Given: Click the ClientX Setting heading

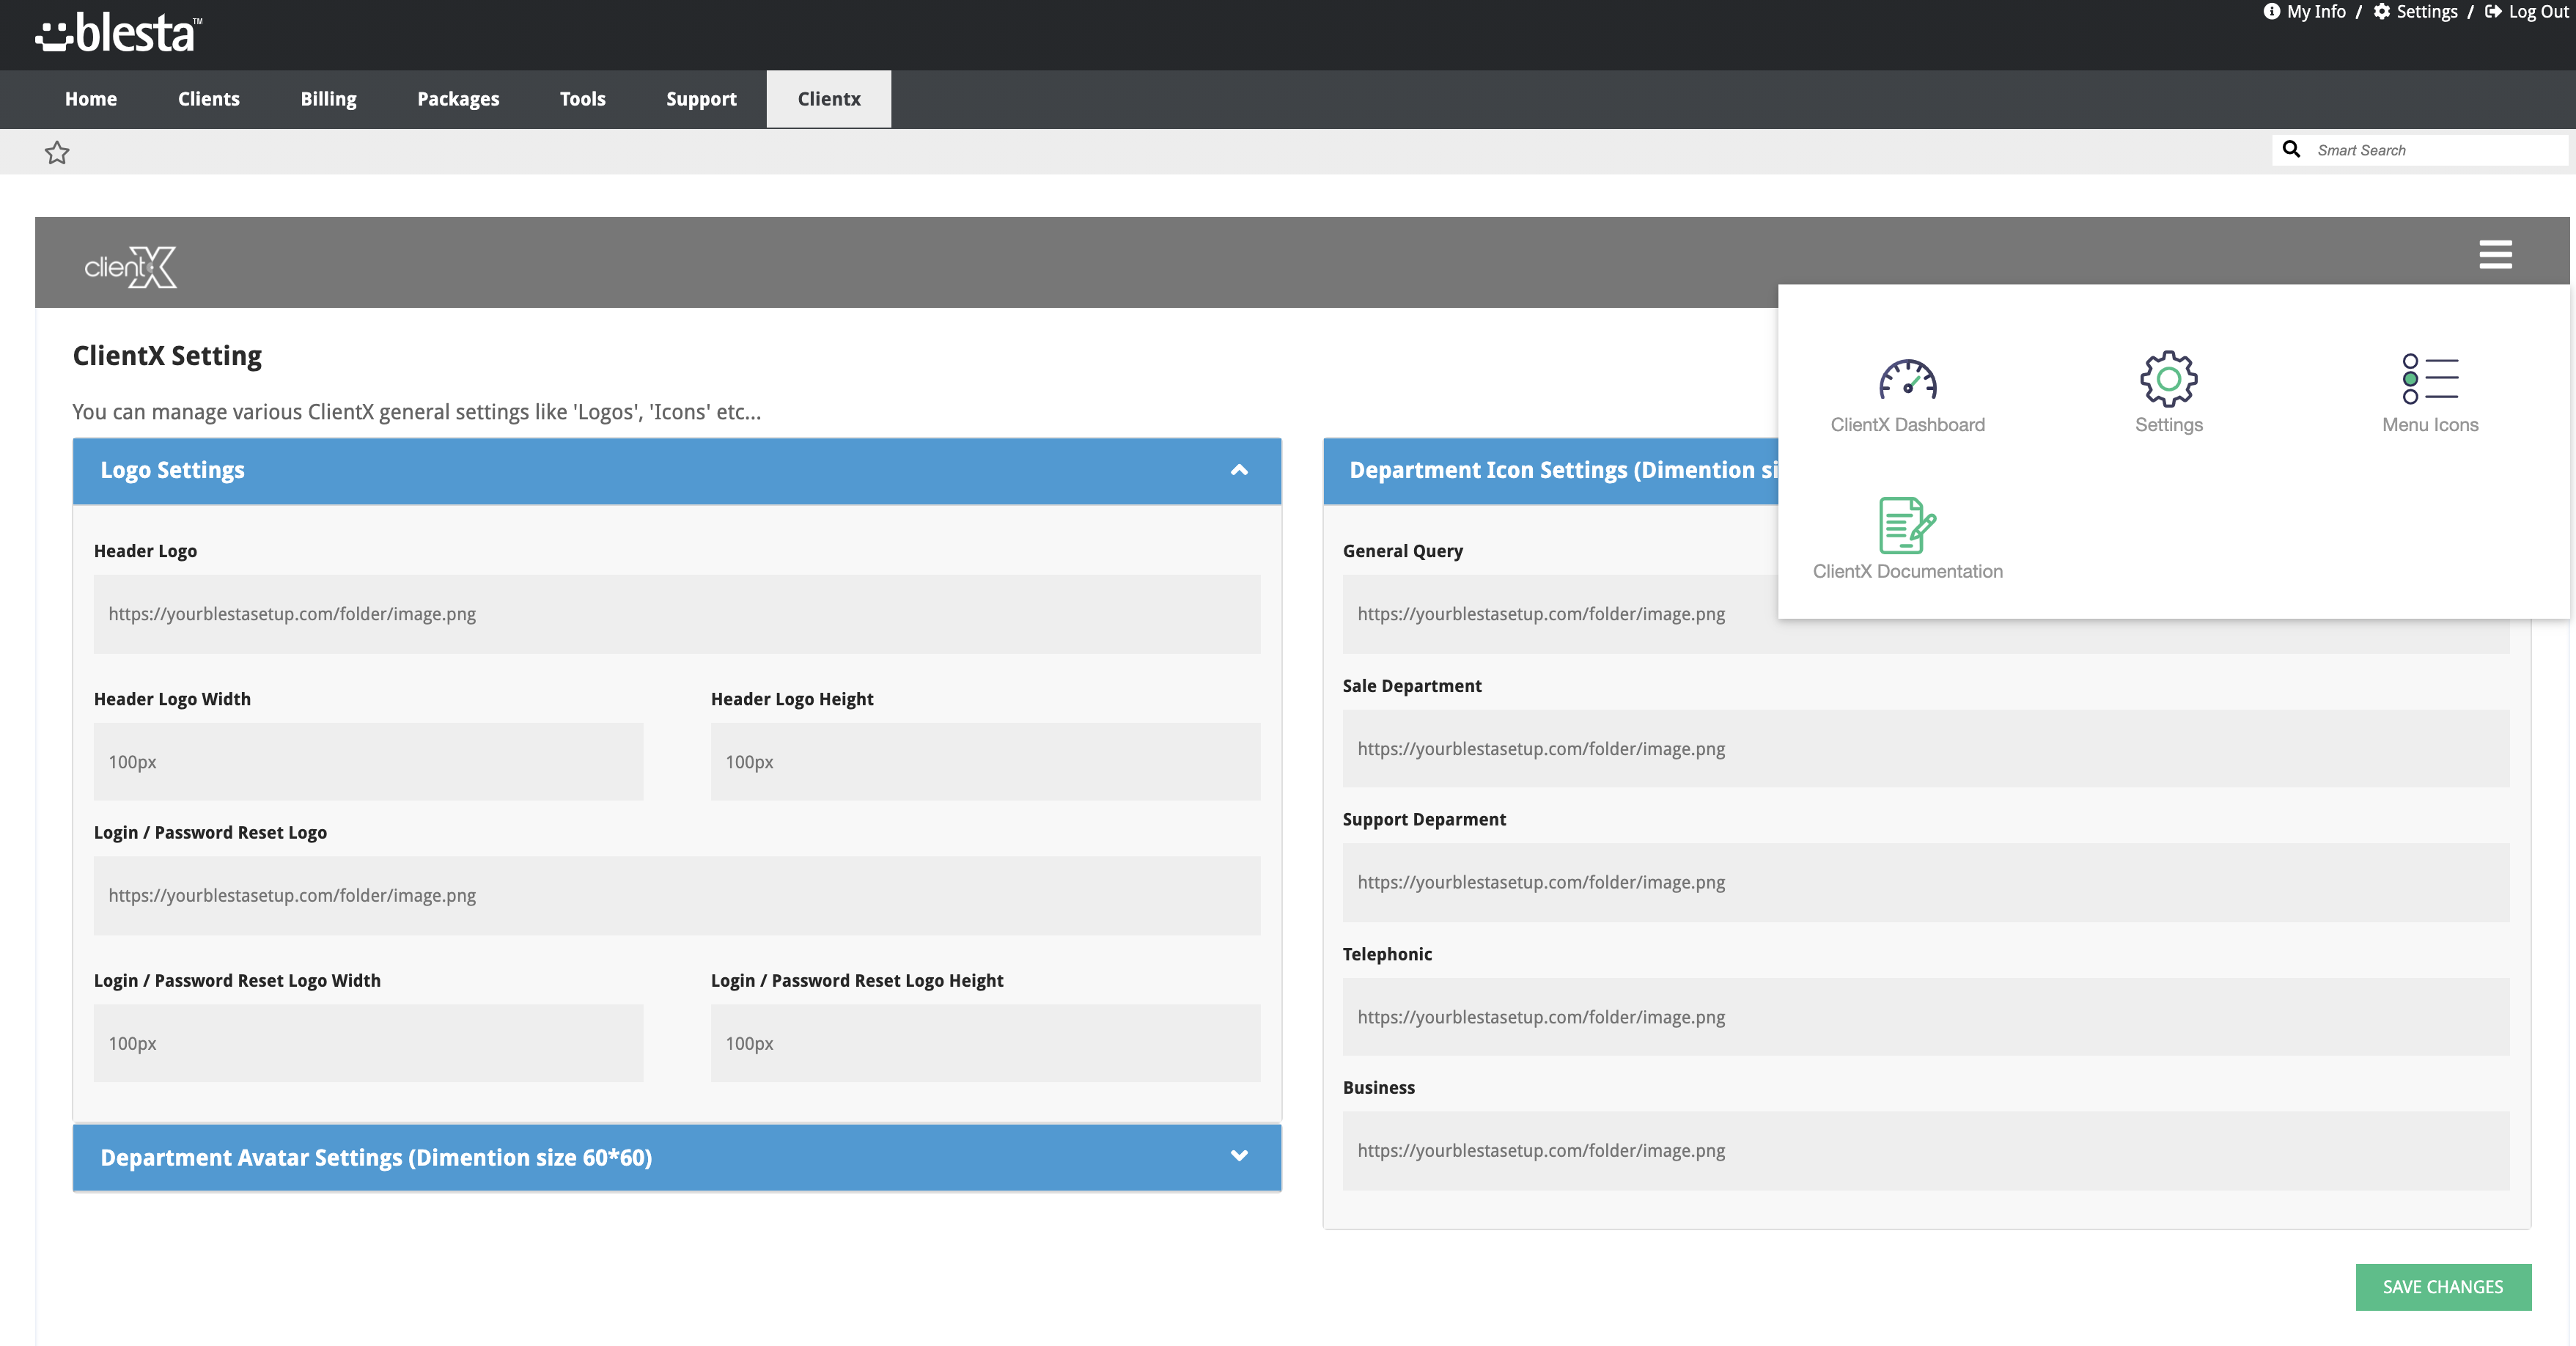Looking at the screenshot, I should pyautogui.click(x=167, y=356).
